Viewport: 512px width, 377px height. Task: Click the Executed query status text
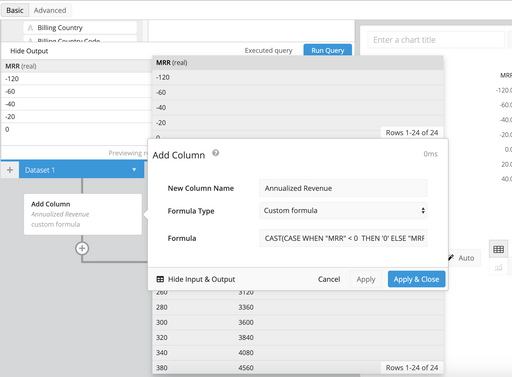[x=268, y=50]
